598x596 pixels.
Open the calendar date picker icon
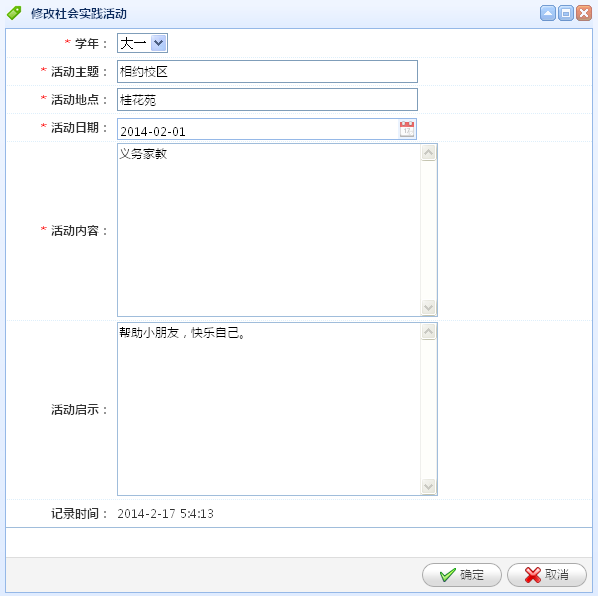point(407,129)
